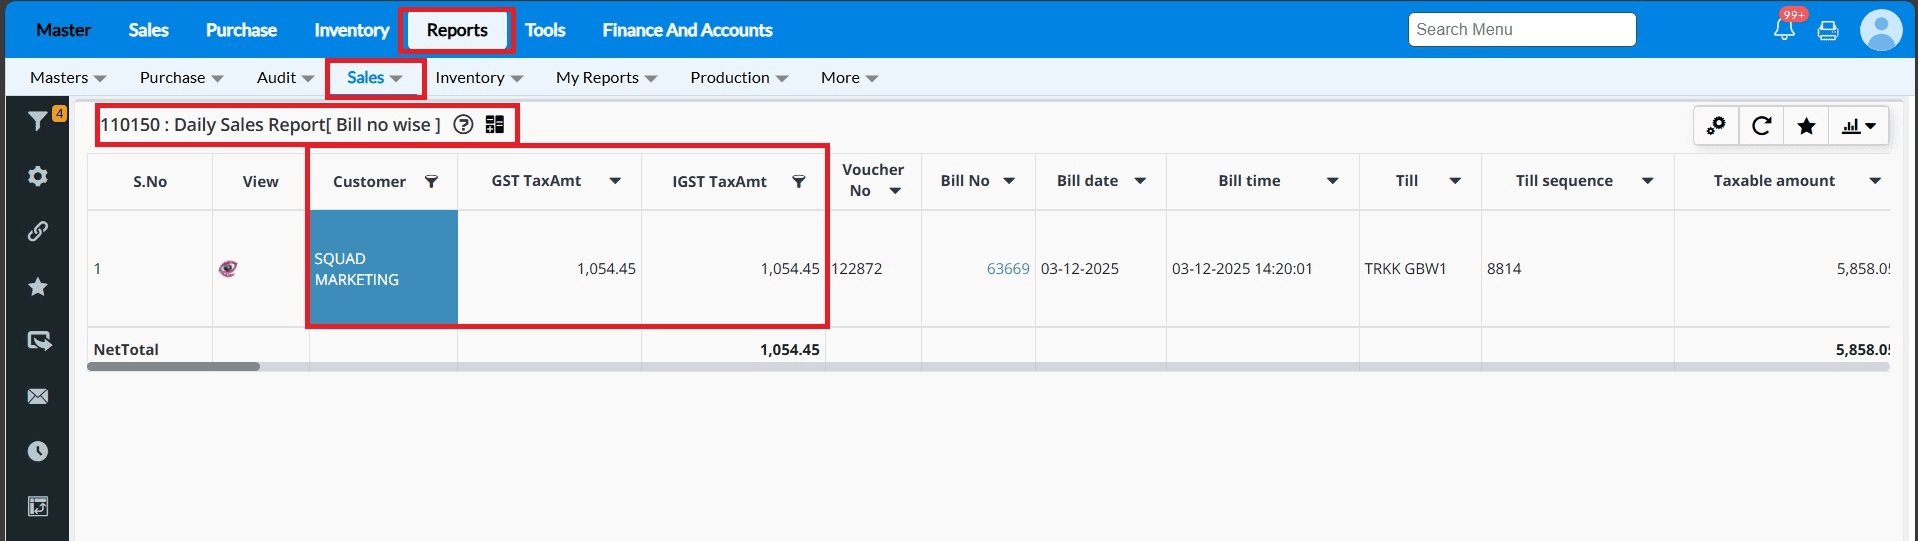Expand the chart options dropdown in toolbar
Image resolution: width=1918 pixels, height=541 pixels.
click(1859, 126)
